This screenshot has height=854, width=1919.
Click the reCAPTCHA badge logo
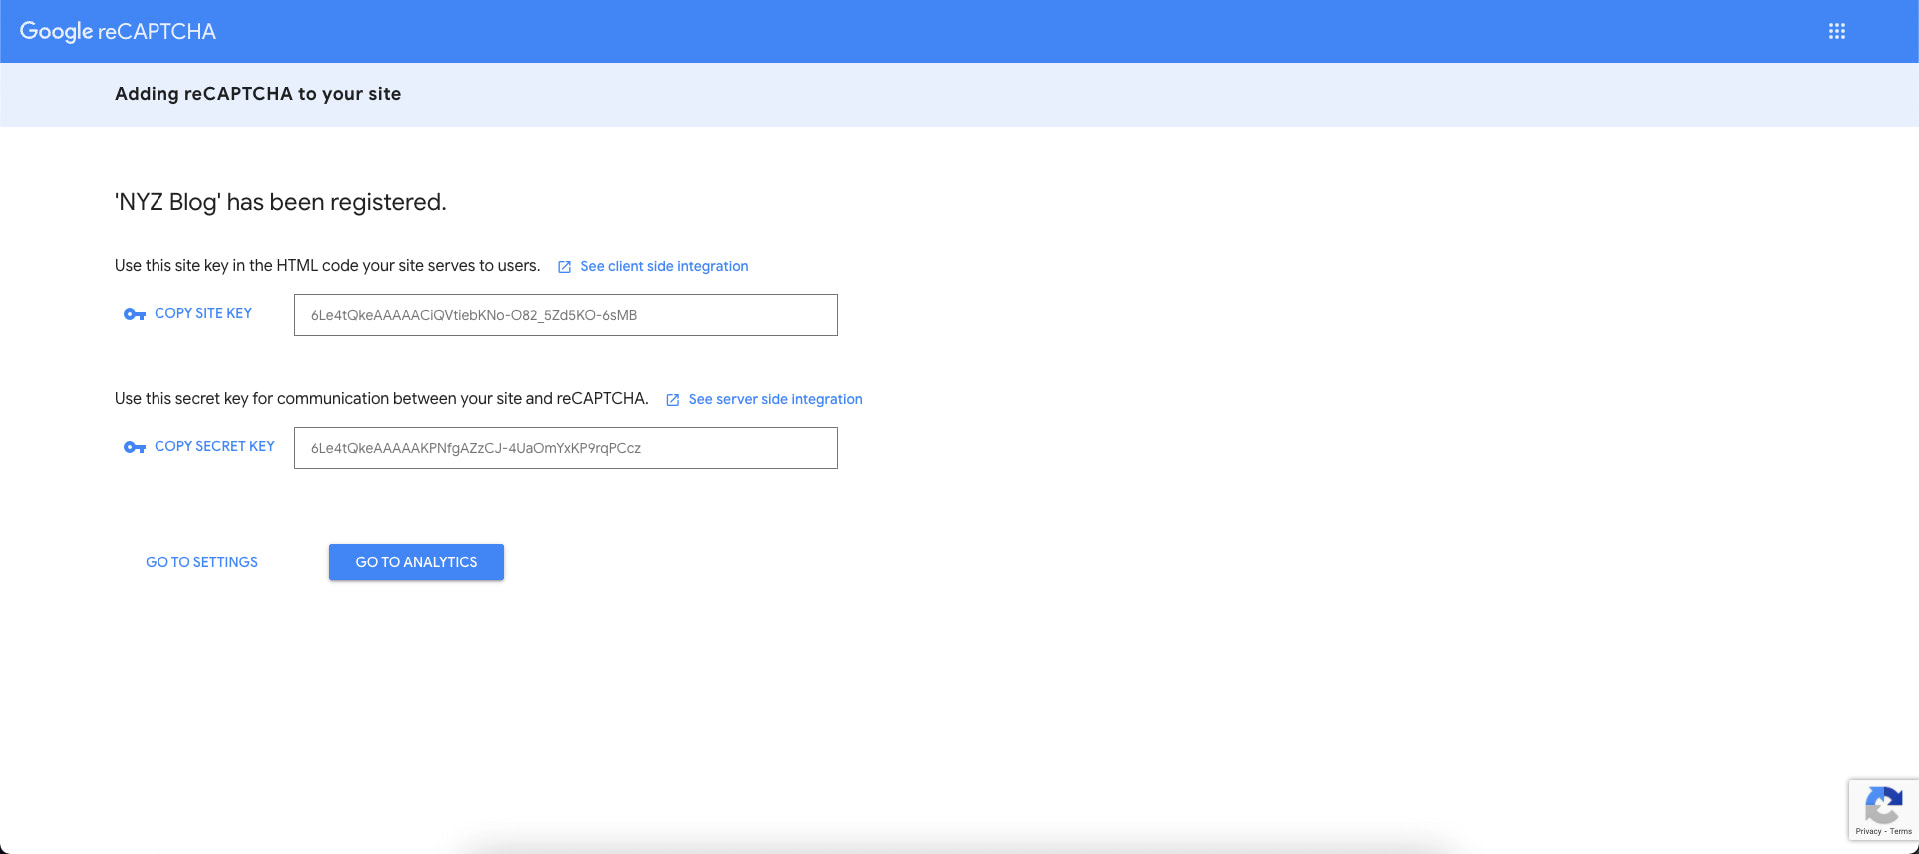(1883, 805)
